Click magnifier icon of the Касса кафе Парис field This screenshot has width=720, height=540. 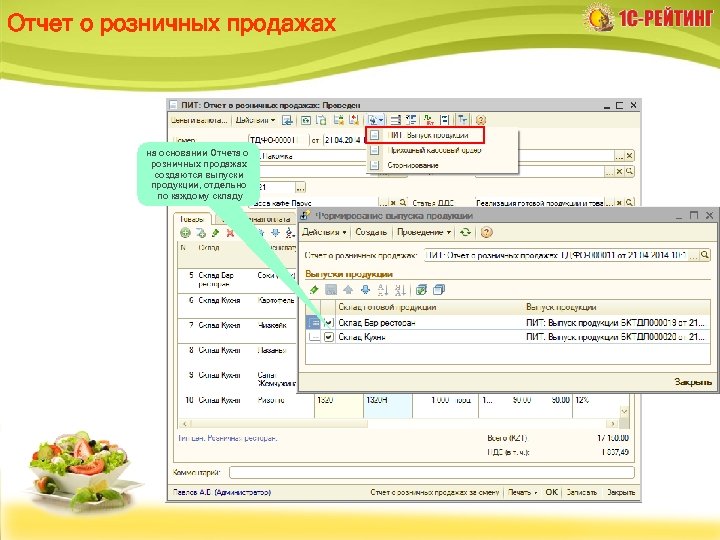click(403, 202)
